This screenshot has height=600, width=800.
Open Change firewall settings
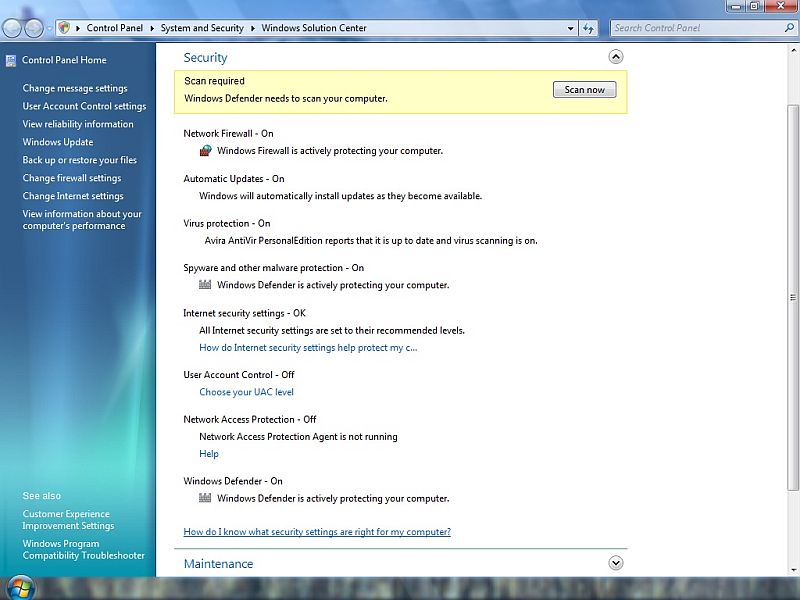[x=72, y=178]
